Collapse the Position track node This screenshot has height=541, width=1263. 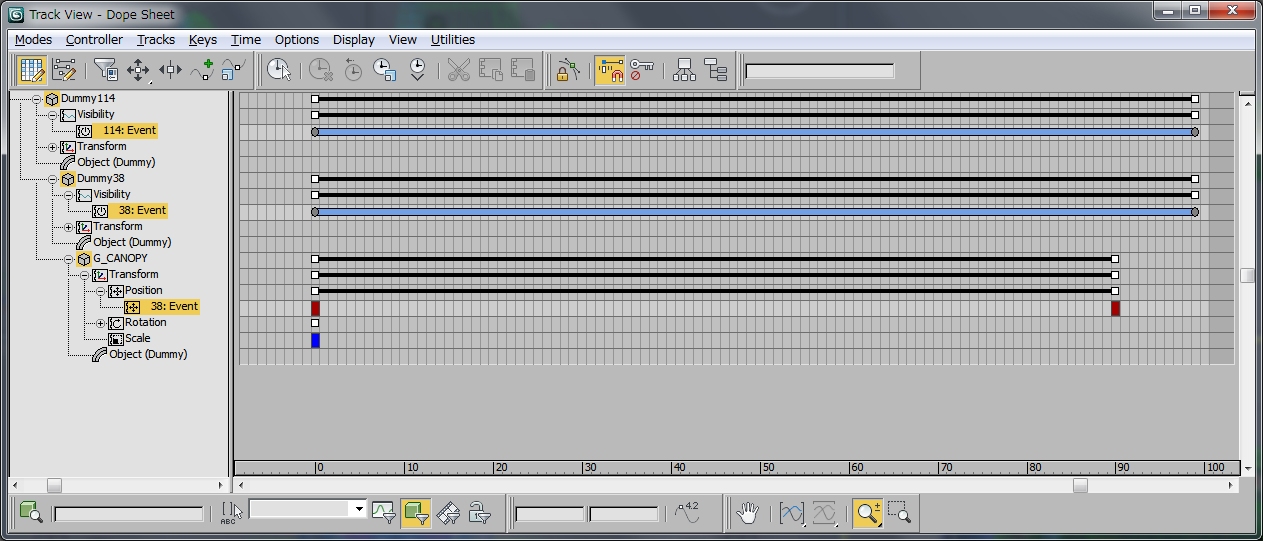click(101, 291)
